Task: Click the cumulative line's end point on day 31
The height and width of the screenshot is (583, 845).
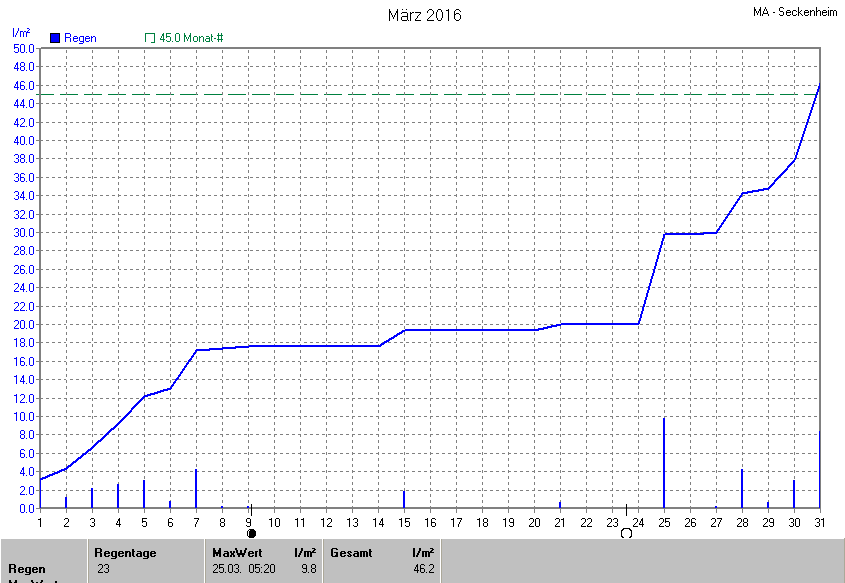Action: tap(819, 86)
